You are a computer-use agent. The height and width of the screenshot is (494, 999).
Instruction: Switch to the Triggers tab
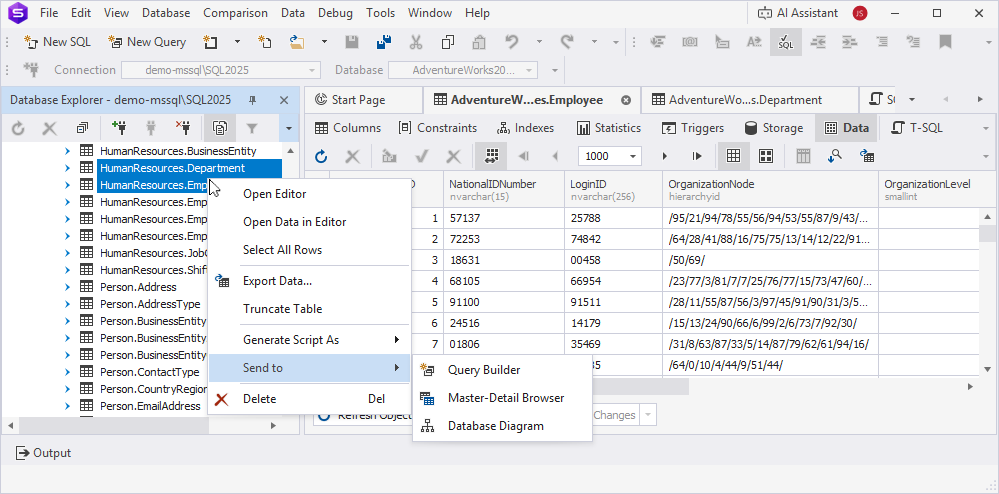(x=693, y=128)
